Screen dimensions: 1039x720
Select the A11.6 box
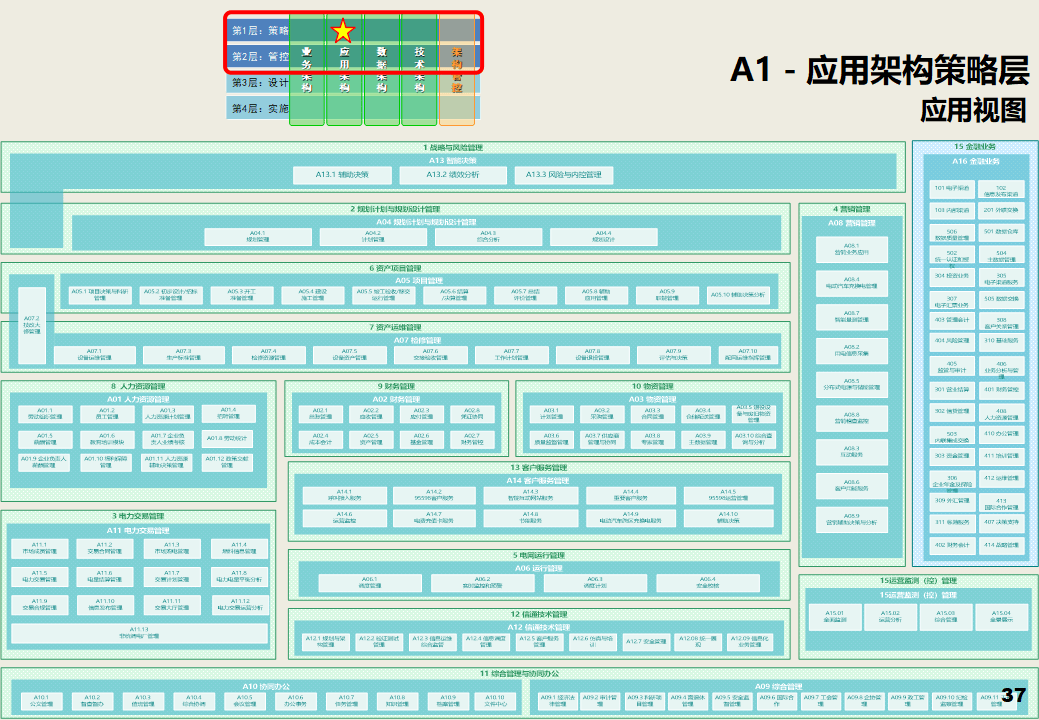click(x=105, y=577)
